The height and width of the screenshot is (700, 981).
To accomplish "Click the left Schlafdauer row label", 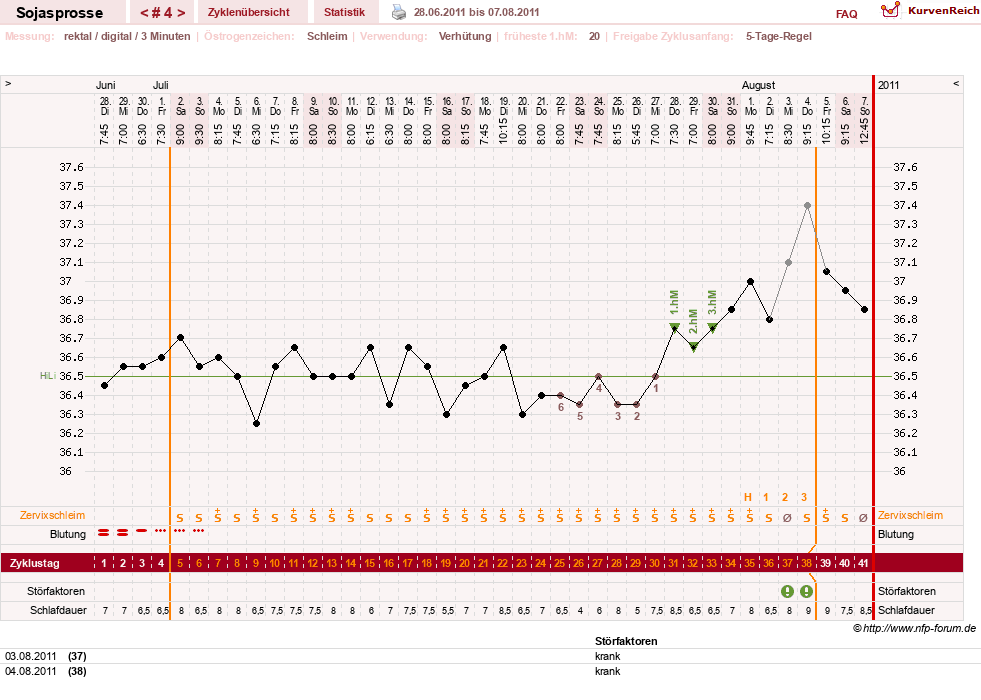I will point(58,610).
